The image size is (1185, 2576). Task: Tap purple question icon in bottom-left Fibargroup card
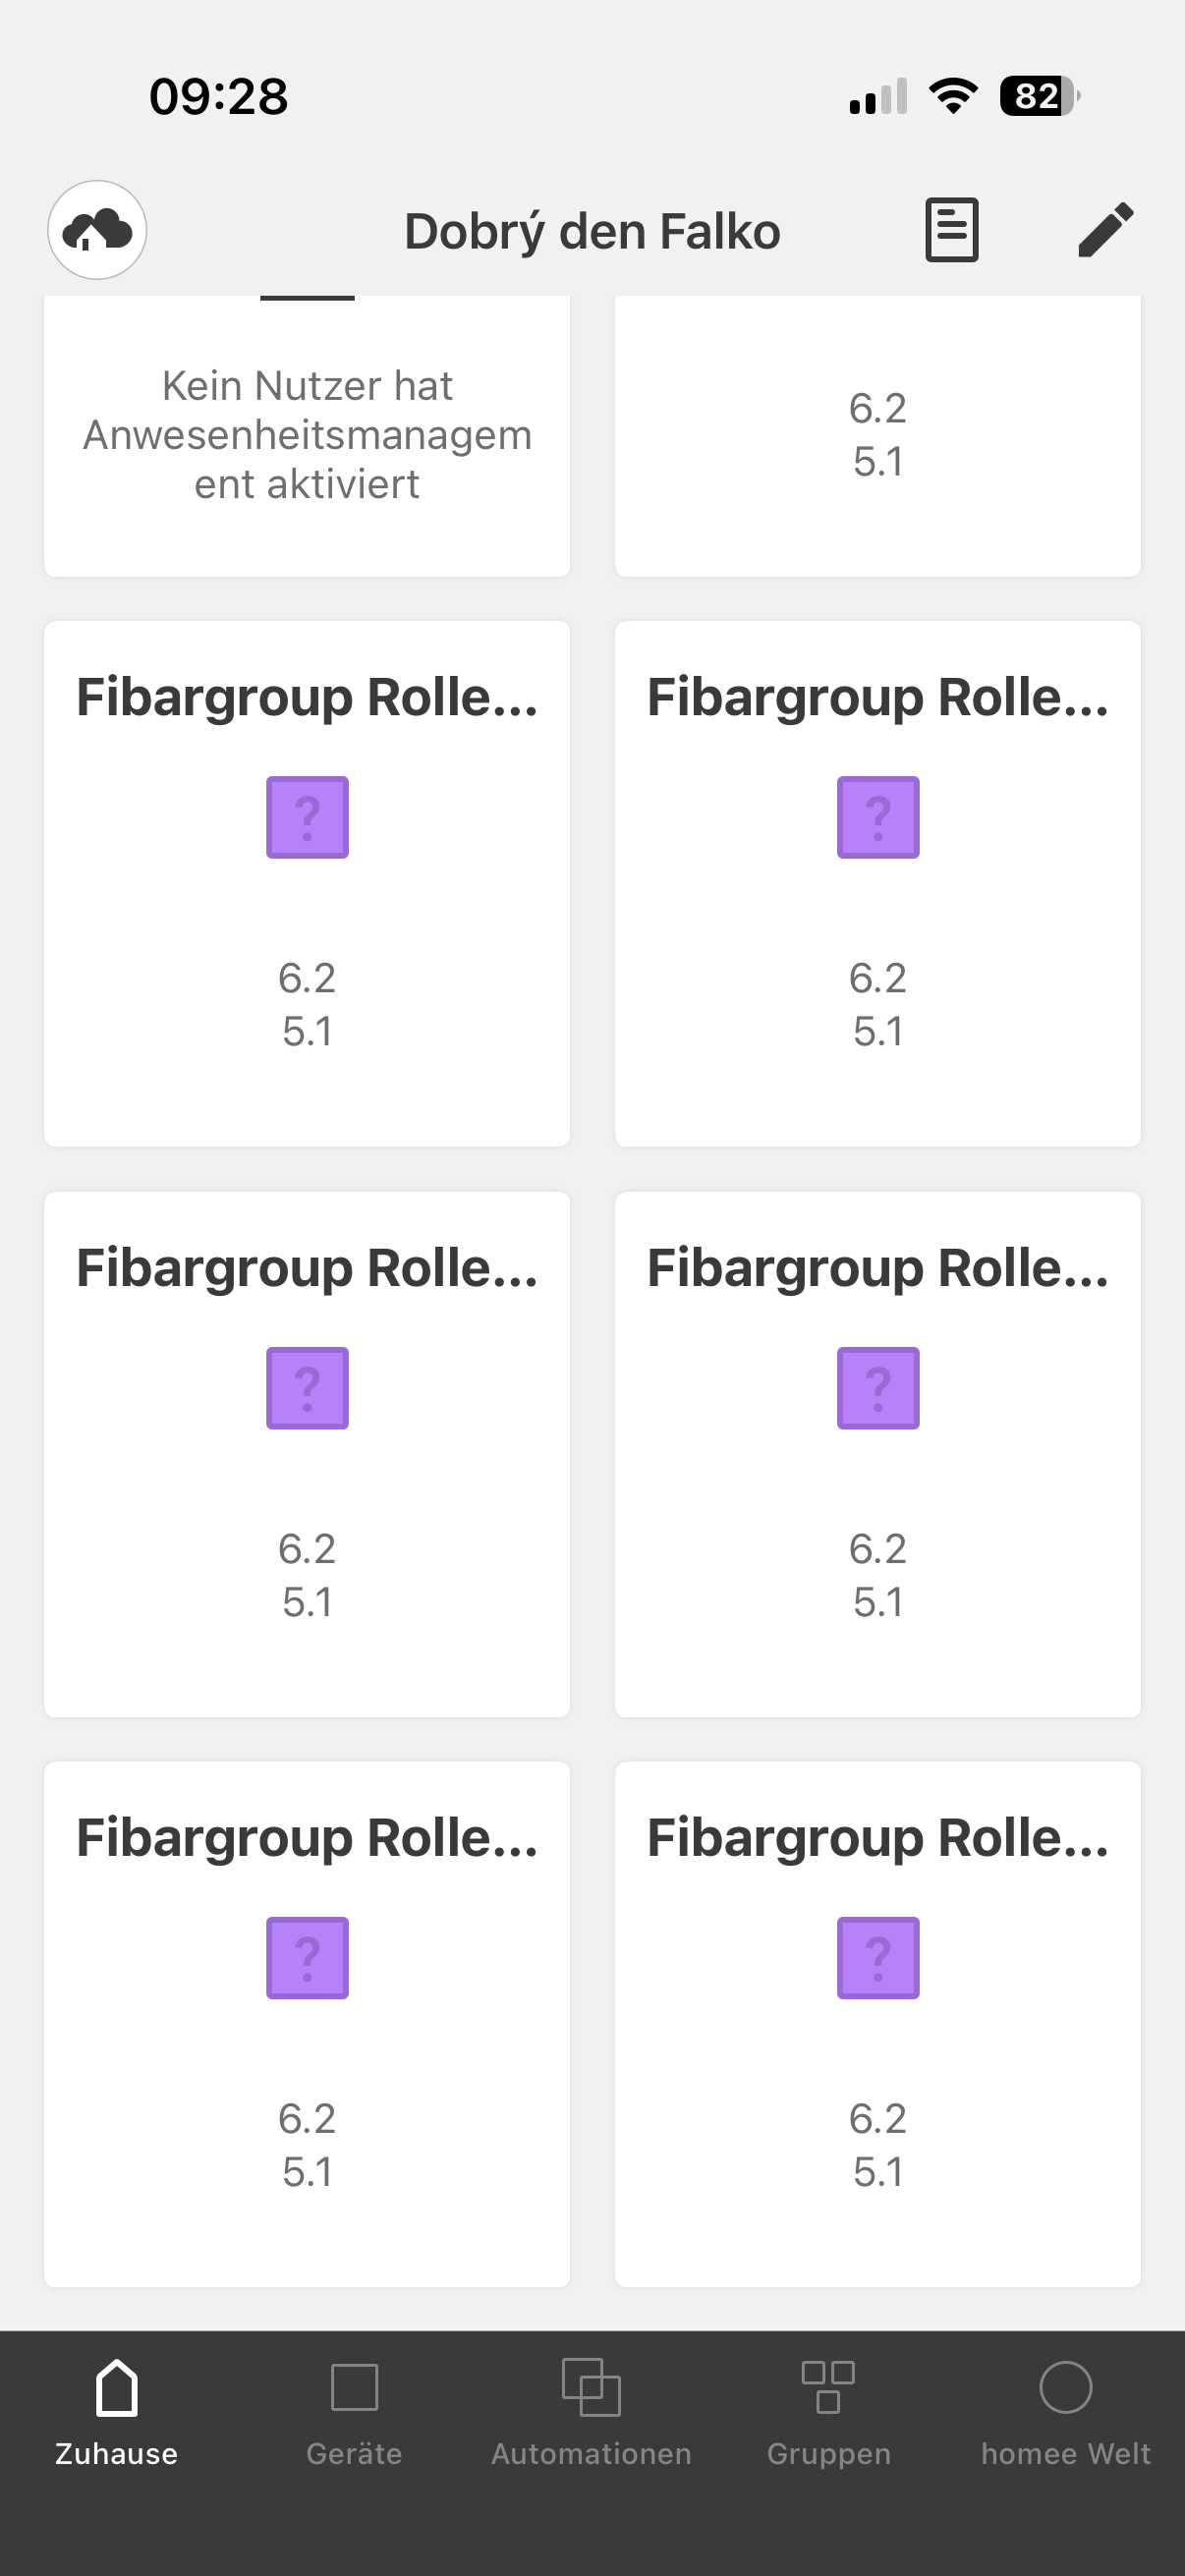307,1958
